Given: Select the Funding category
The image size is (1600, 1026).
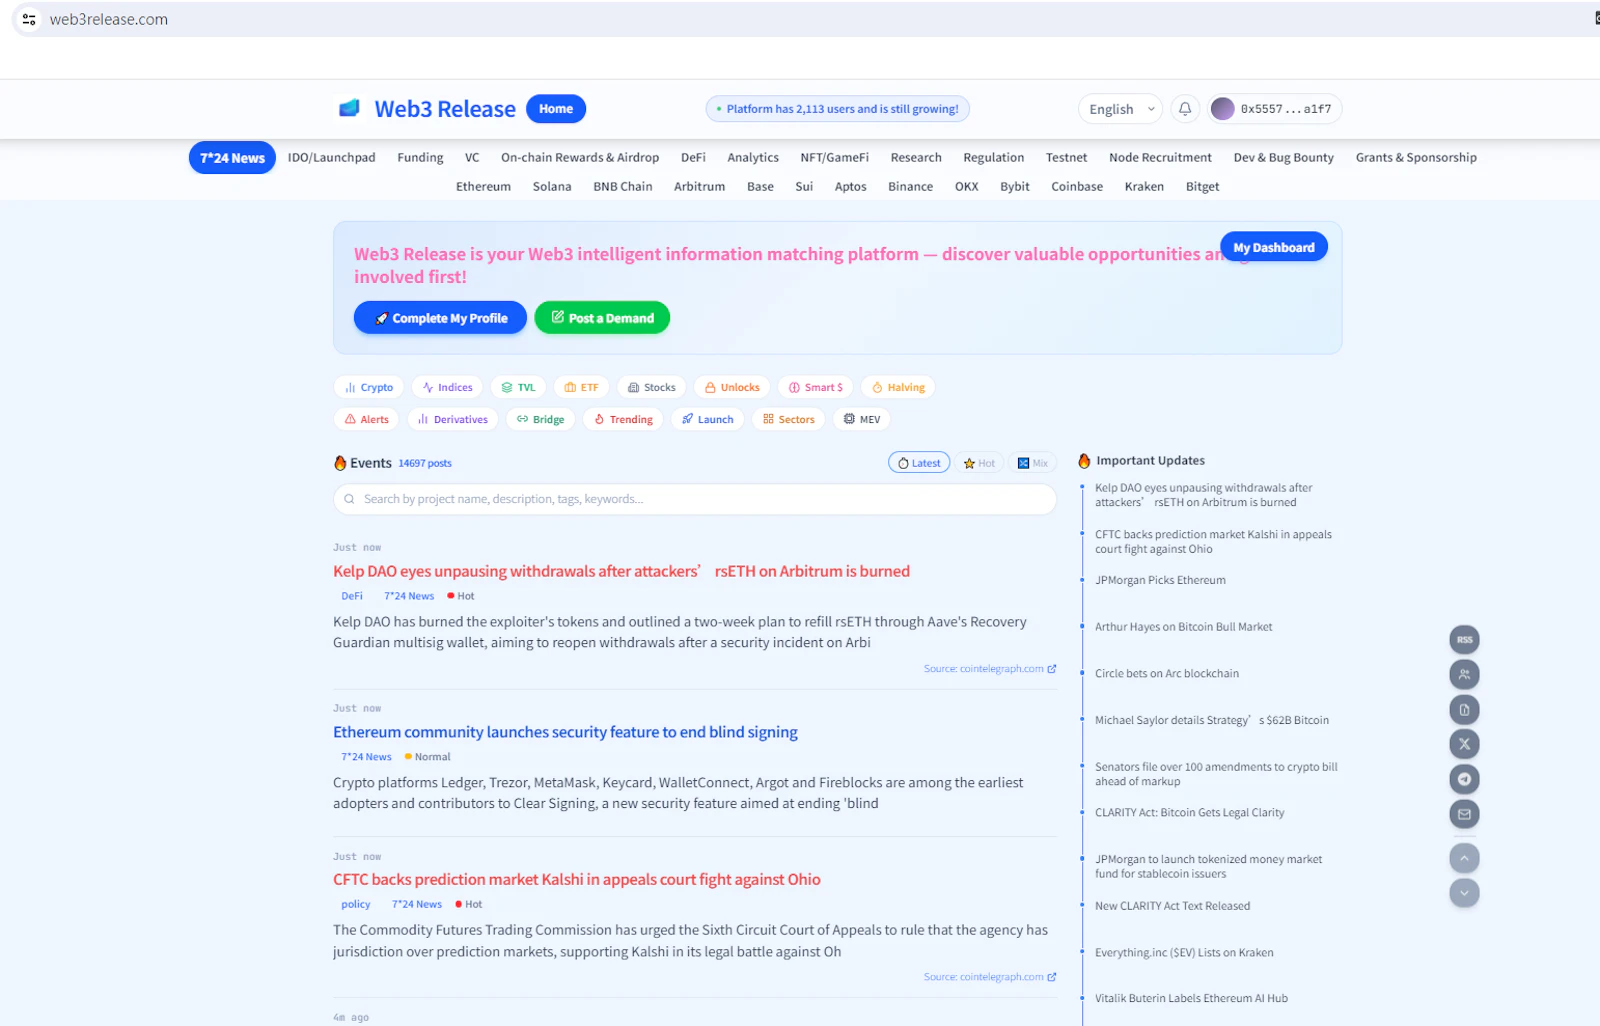Looking at the screenshot, I should click(x=420, y=158).
